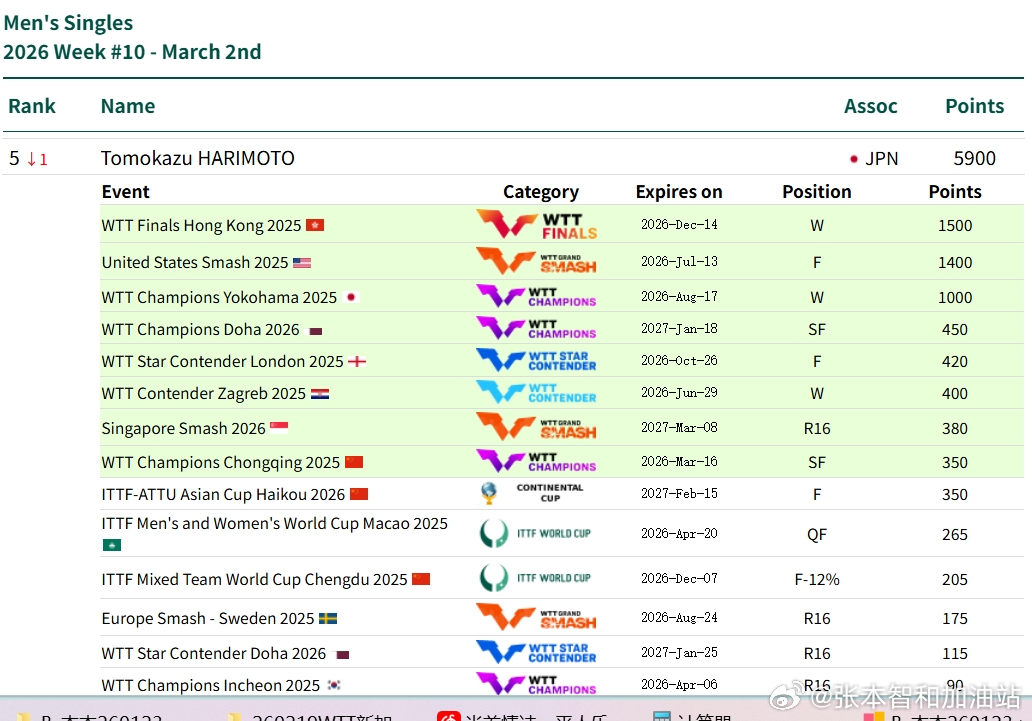Viewport: 1032px width, 721px height.
Task: Click Grand Smash logo in United States Smash row
Action: coord(536,262)
